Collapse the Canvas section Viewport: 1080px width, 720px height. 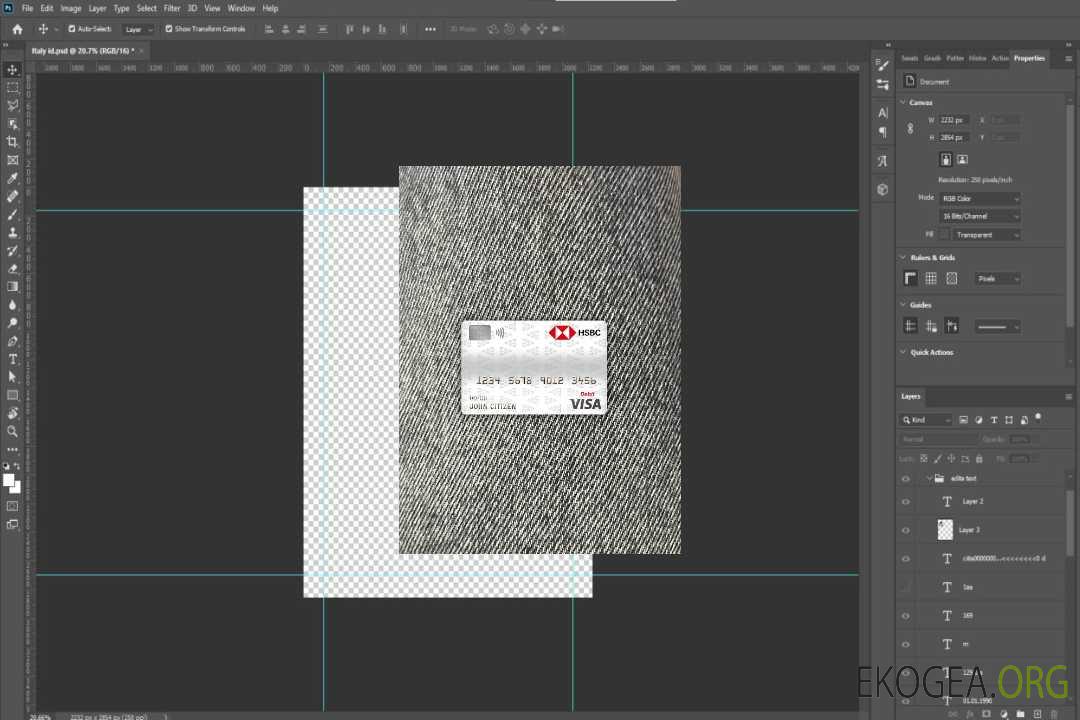coord(903,102)
